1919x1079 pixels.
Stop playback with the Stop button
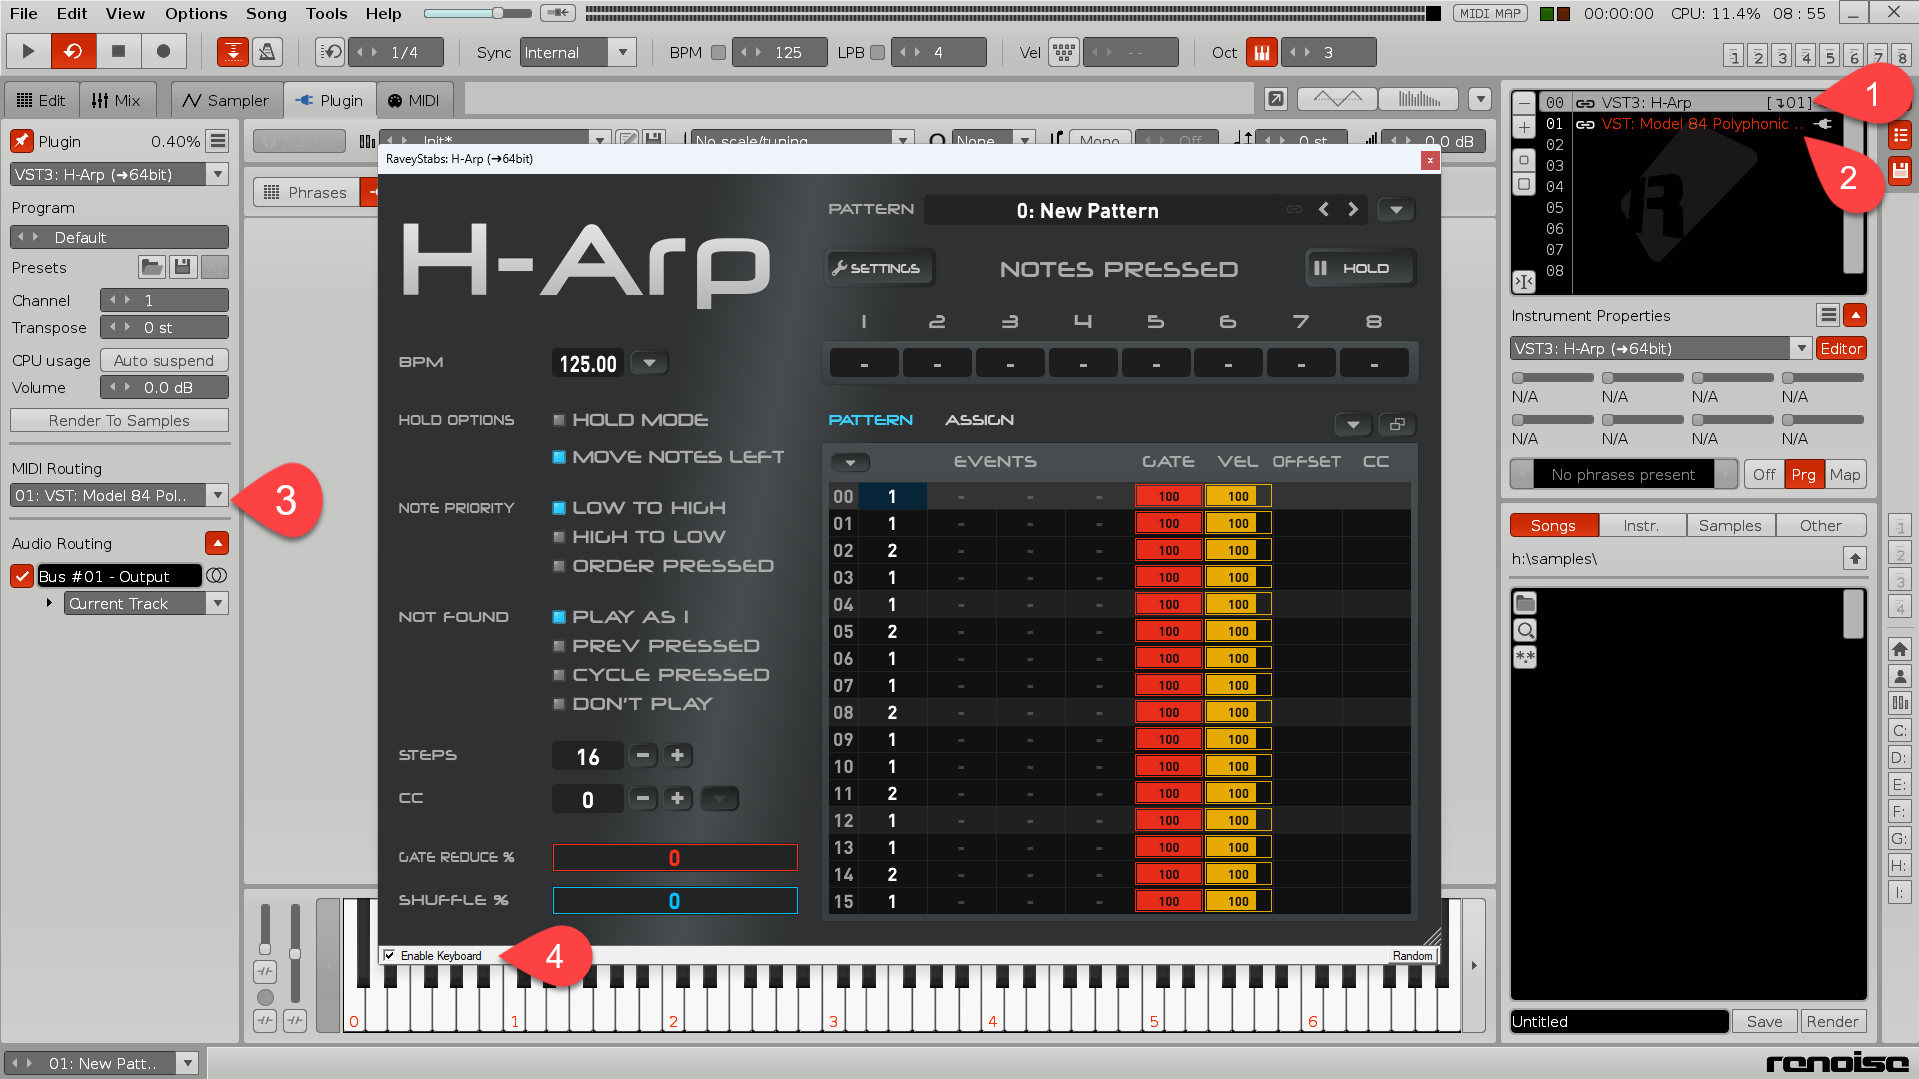tap(118, 51)
